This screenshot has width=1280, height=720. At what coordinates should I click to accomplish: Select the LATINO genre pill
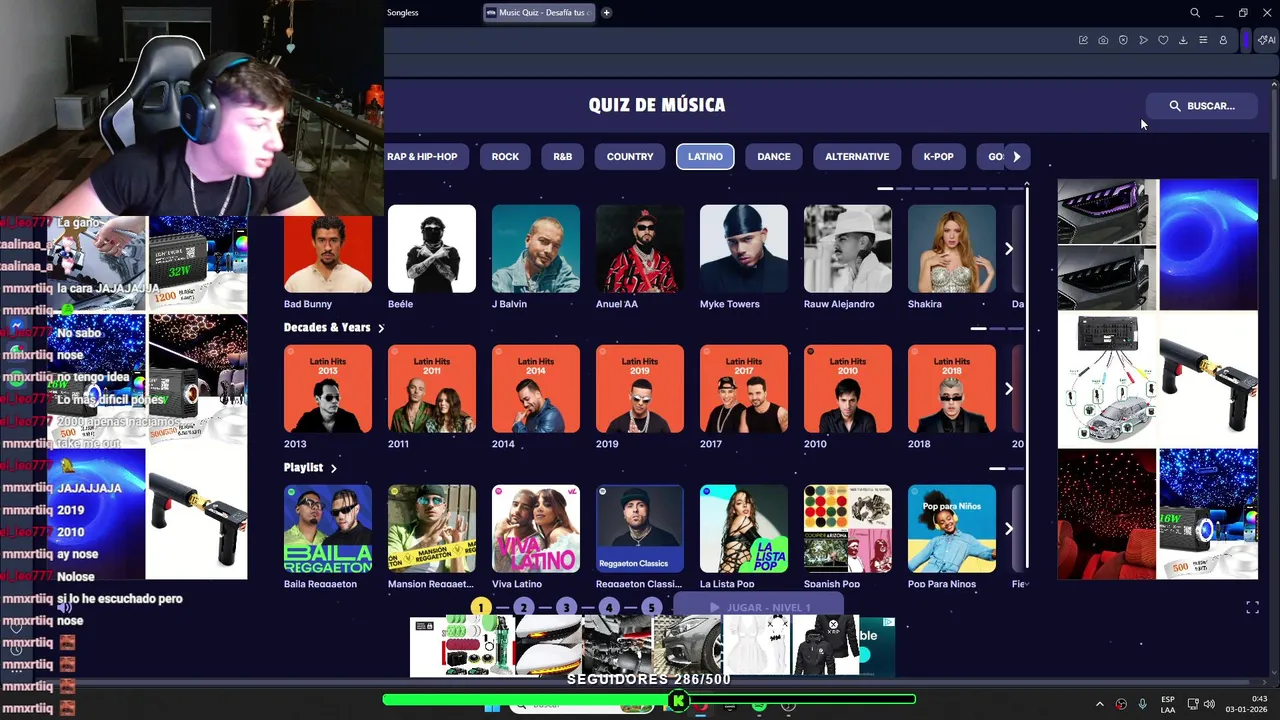(x=705, y=157)
